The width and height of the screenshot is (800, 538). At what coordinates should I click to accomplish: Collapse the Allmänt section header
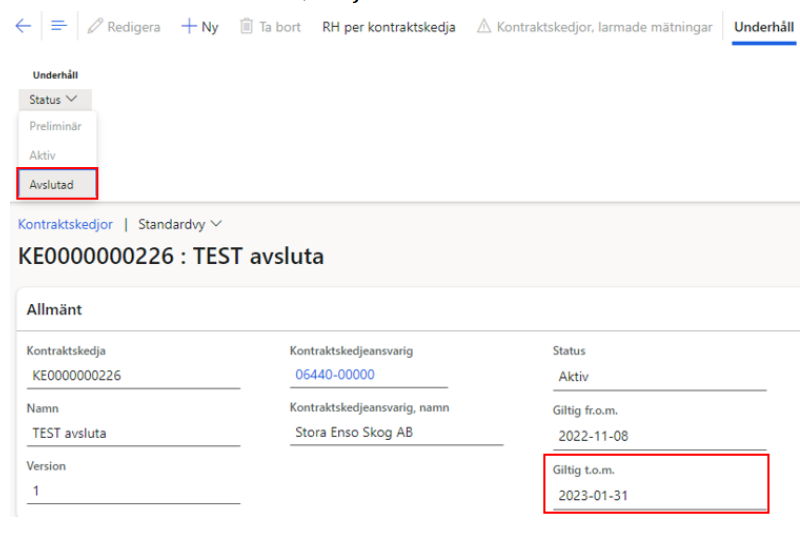pos(54,310)
